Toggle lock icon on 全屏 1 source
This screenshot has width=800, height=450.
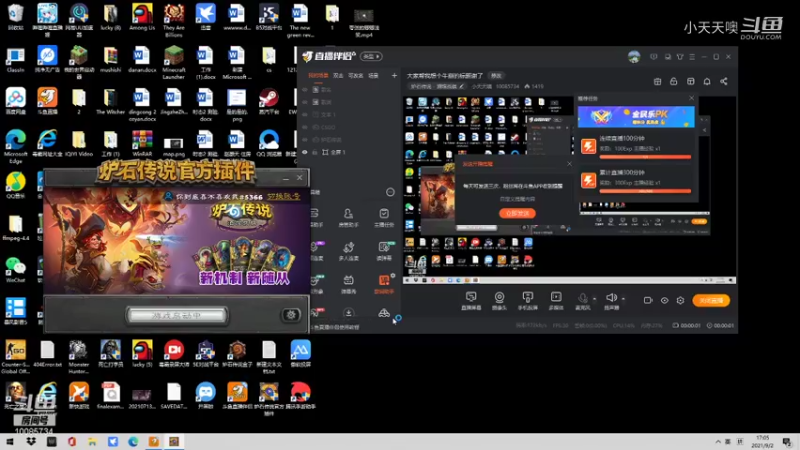315,152
